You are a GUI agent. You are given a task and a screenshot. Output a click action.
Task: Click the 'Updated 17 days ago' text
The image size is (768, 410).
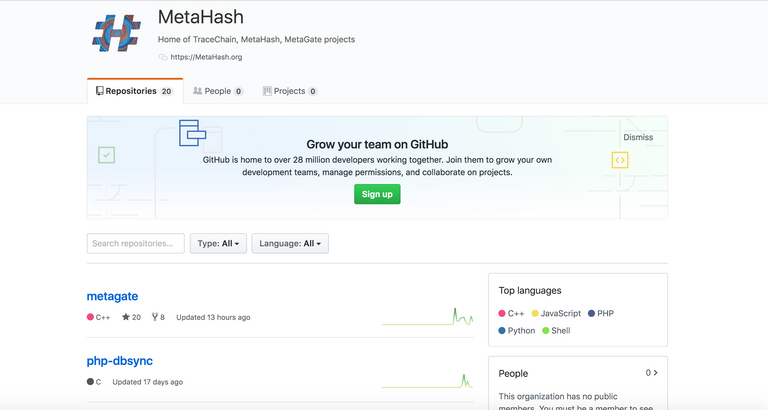[x=147, y=382]
